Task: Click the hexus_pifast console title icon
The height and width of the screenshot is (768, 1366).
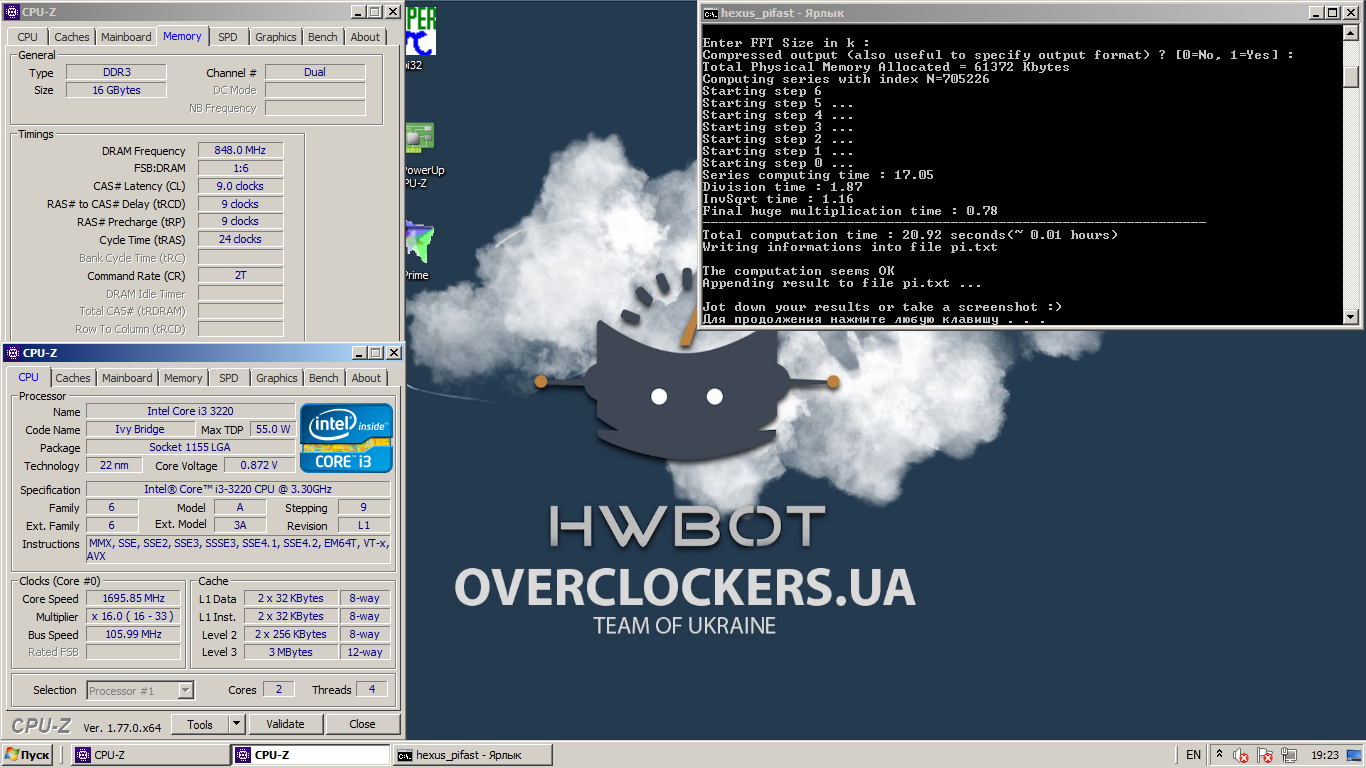Action: (x=710, y=13)
